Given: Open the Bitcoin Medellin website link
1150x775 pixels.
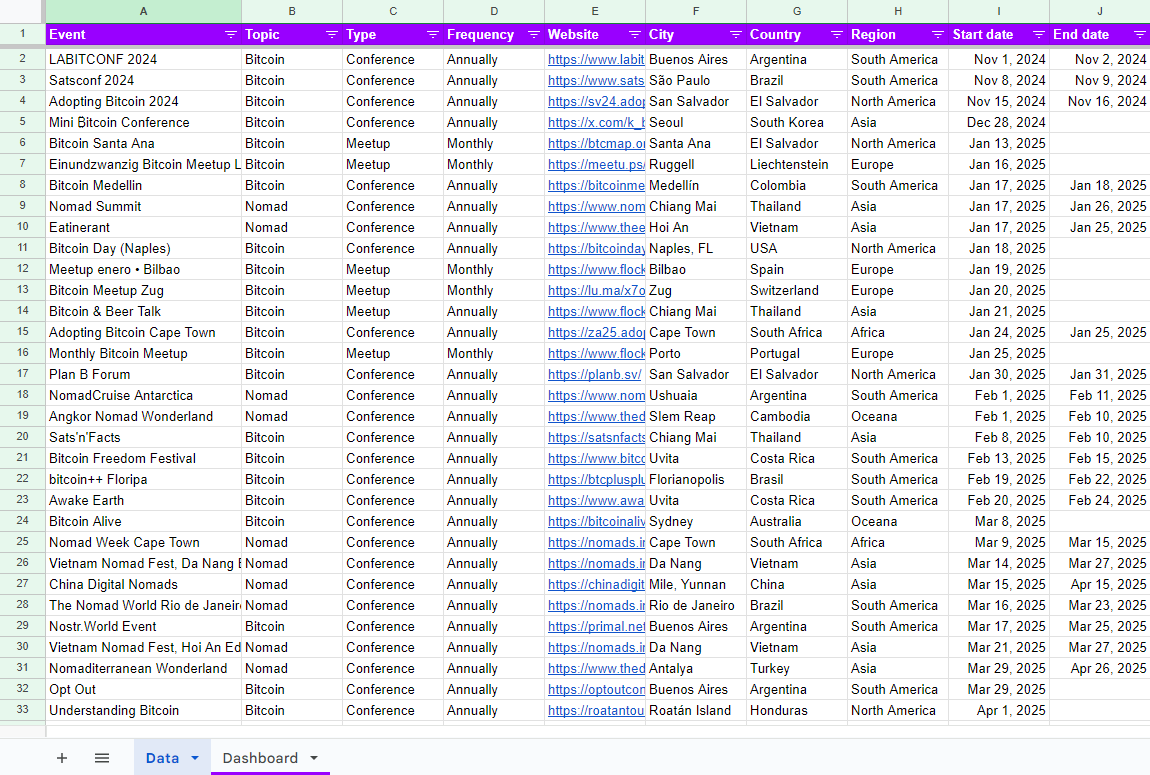Looking at the screenshot, I should tap(596, 186).
